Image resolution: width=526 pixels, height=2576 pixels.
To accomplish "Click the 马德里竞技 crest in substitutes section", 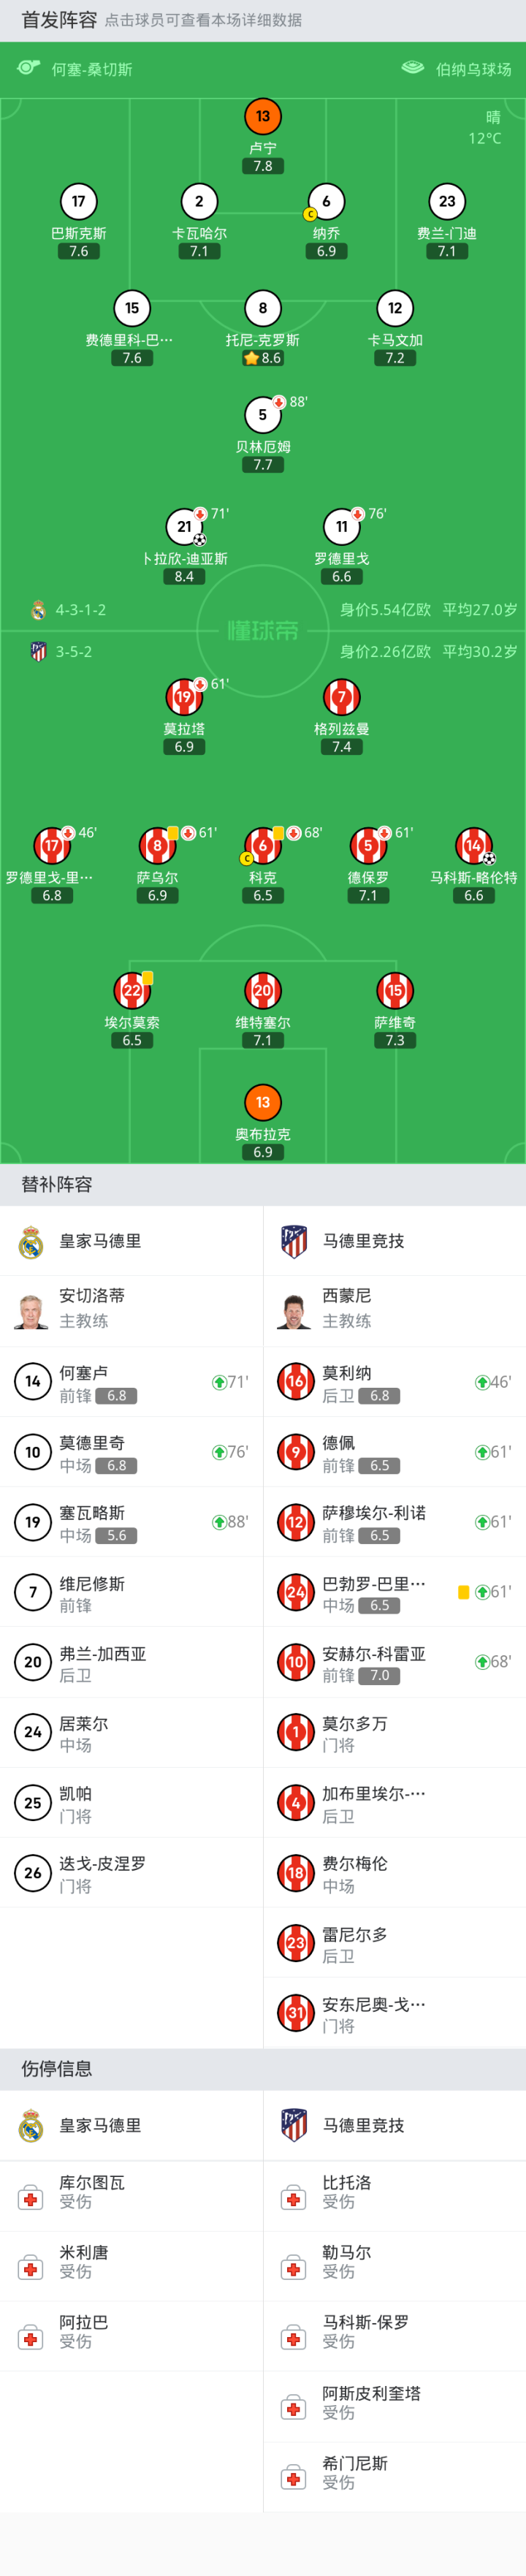I will (294, 1241).
